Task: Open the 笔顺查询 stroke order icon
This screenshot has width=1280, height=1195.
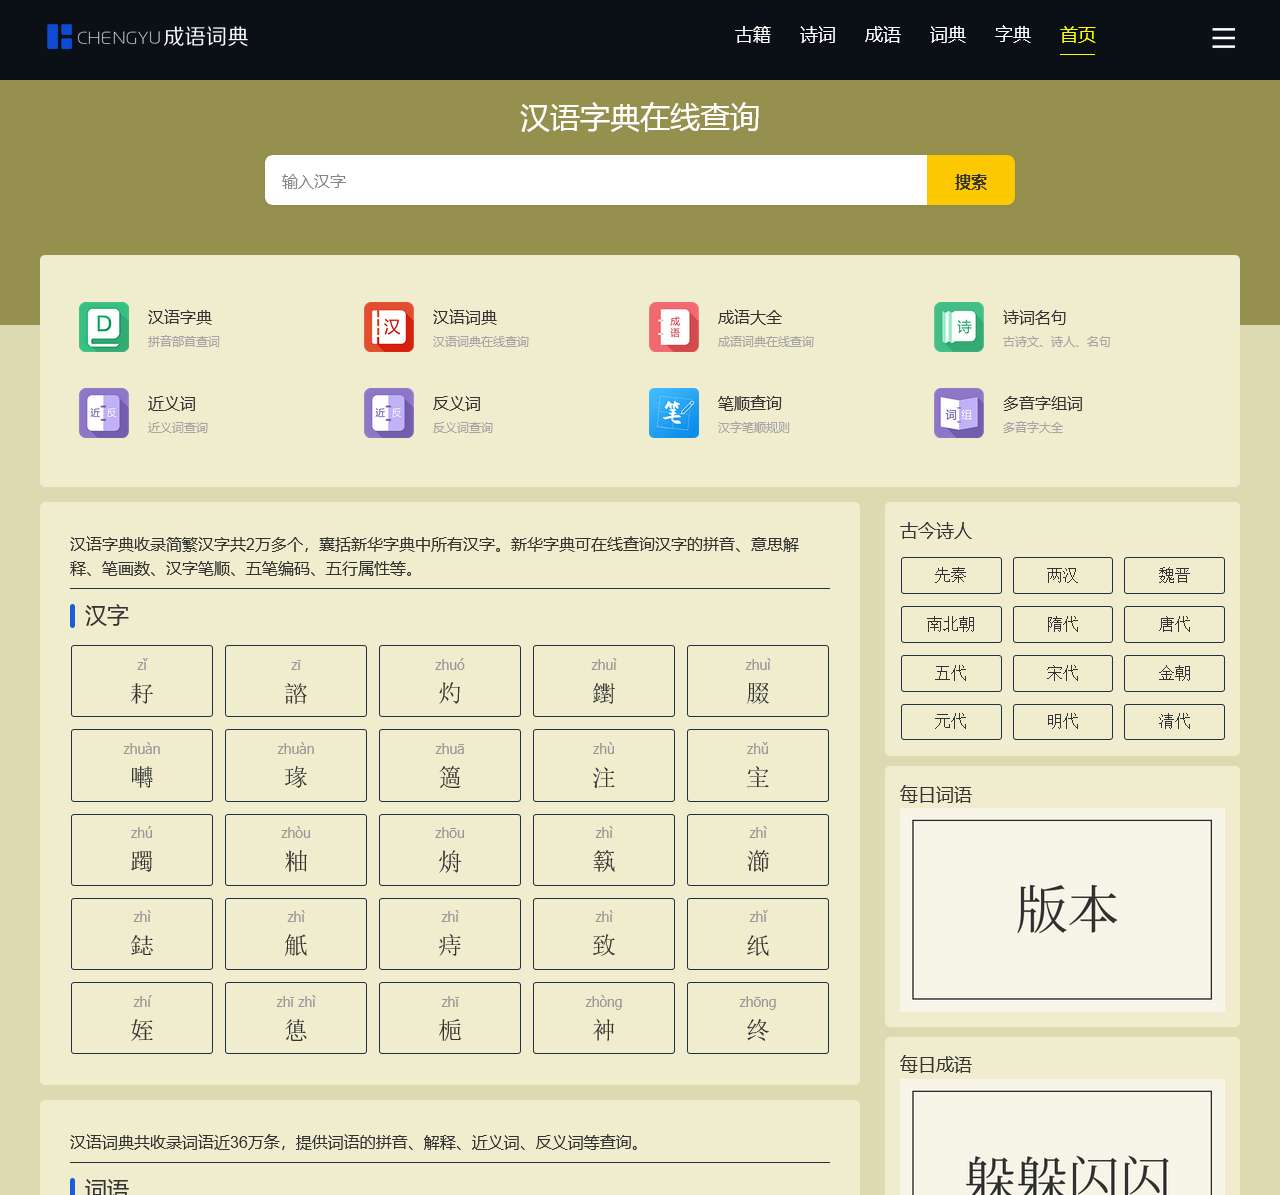Action: point(673,413)
